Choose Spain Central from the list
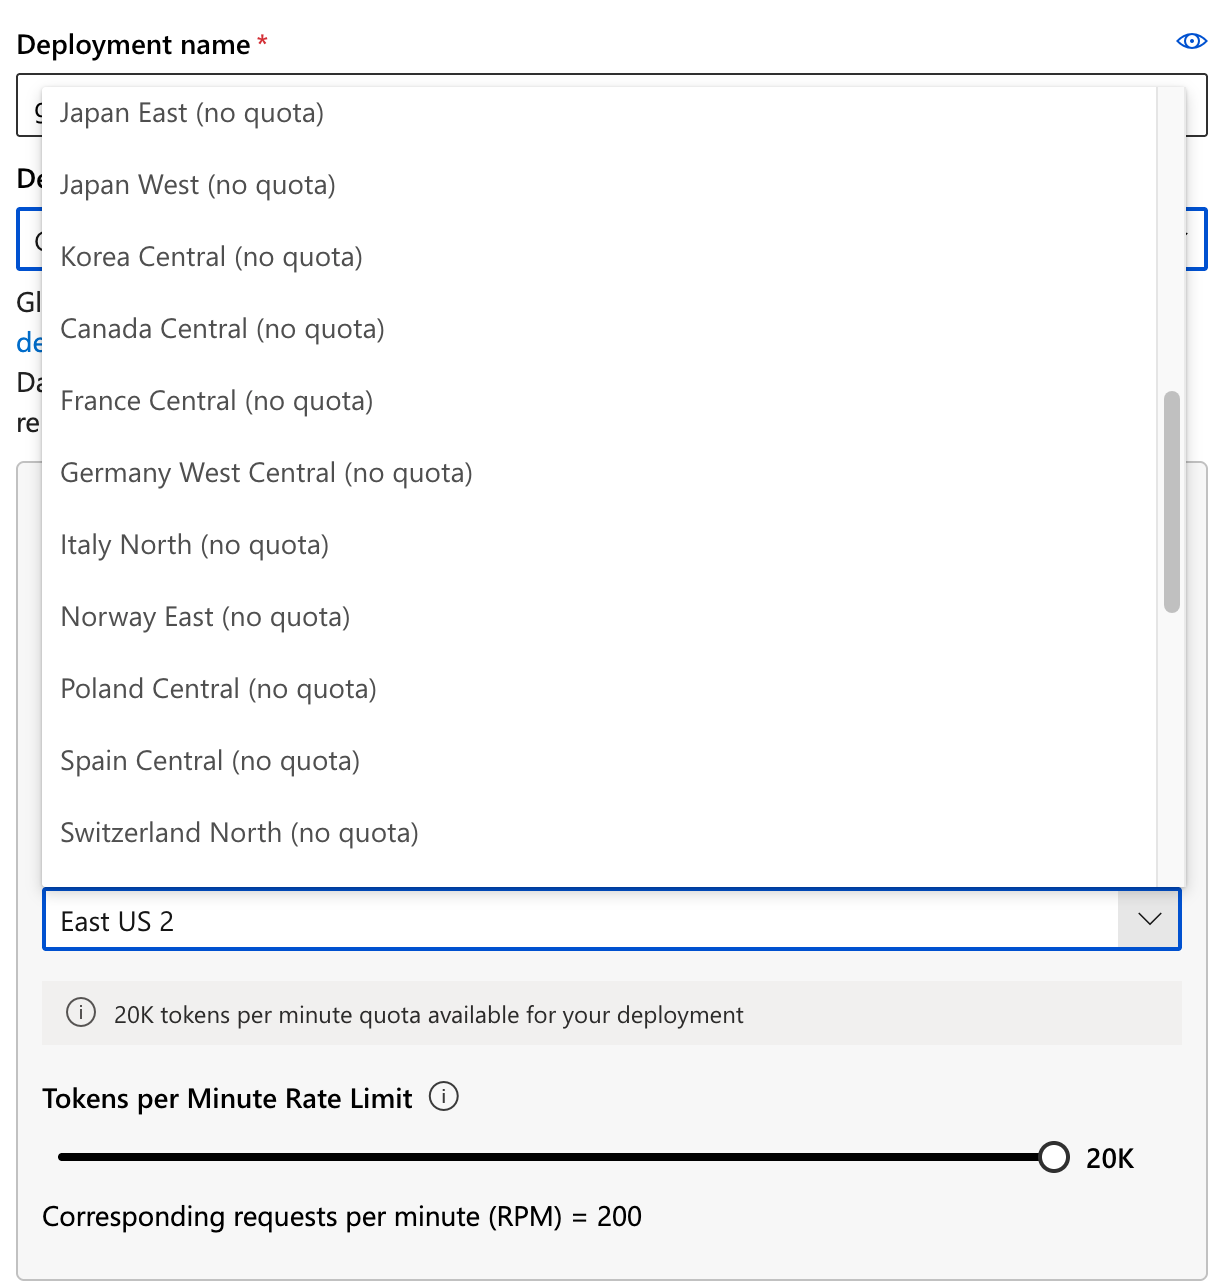The width and height of the screenshot is (1216, 1282). coord(599,761)
